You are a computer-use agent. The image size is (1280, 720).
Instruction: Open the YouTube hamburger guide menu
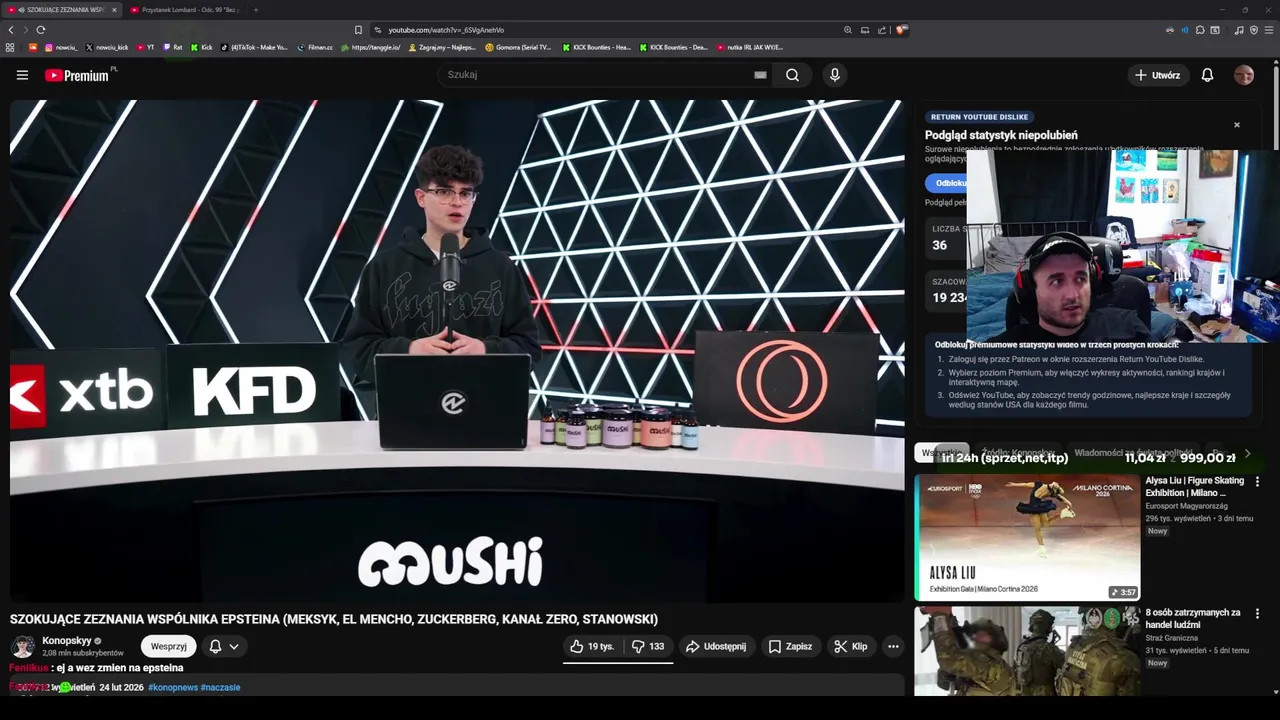22,75
